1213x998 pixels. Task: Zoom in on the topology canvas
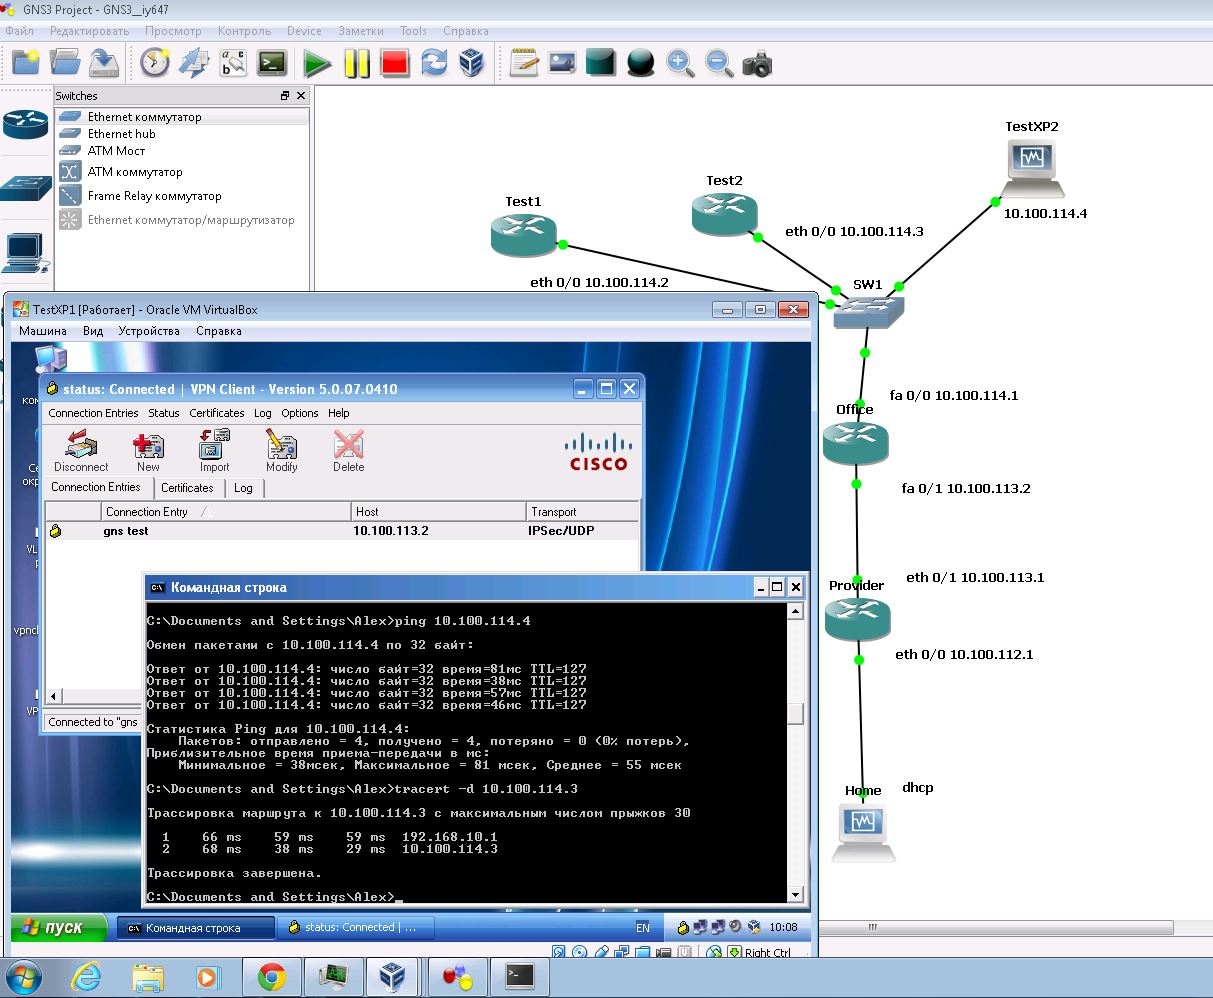pos(680,64)
